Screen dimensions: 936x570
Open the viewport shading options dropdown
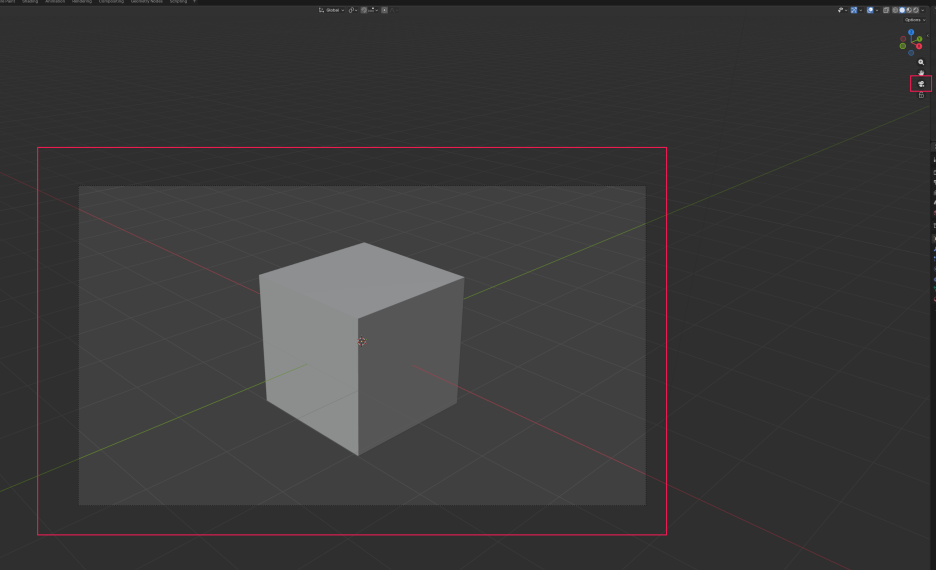923,10
